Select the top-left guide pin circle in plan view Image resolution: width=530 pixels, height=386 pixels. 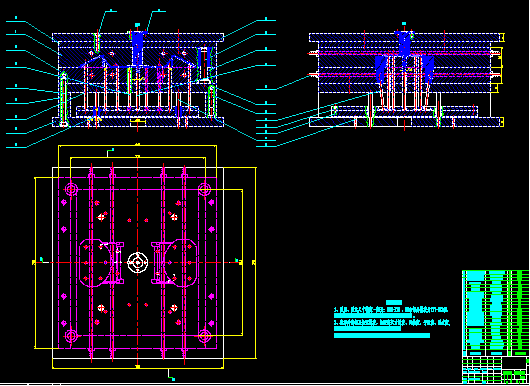pos(71,189)
